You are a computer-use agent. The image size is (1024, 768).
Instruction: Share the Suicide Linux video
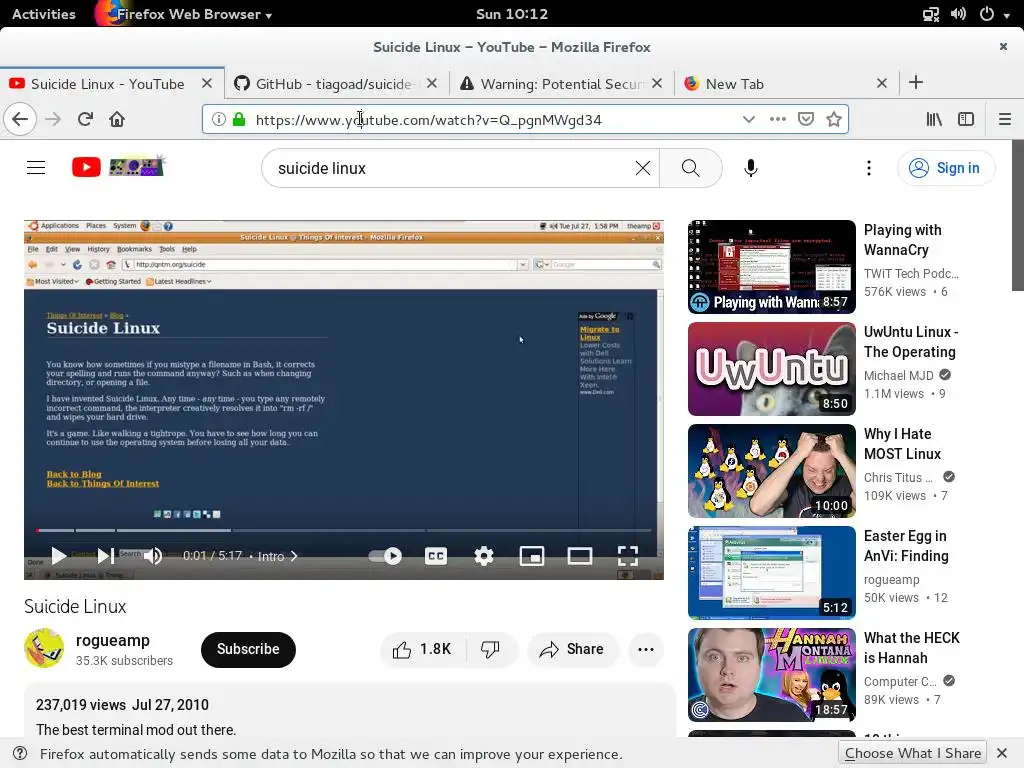pos(572,649)
